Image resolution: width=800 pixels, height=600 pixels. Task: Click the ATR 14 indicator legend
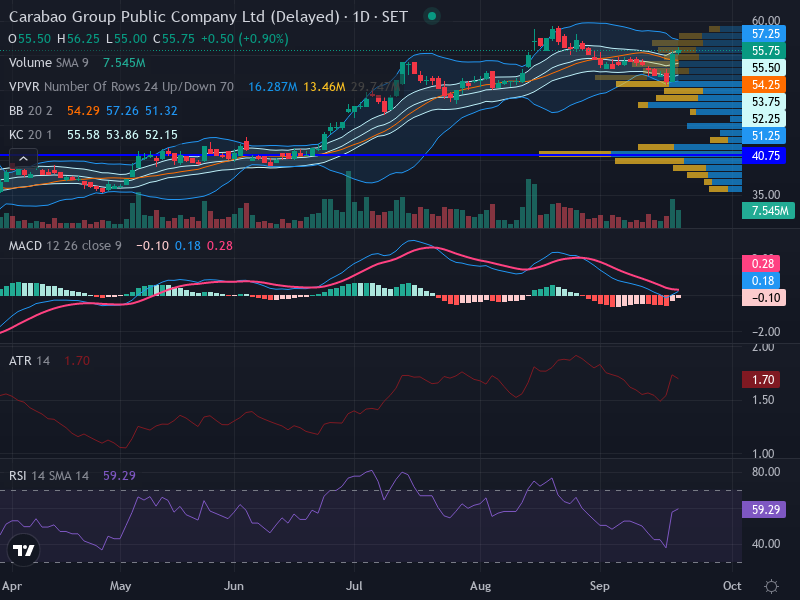coord(29,361)
